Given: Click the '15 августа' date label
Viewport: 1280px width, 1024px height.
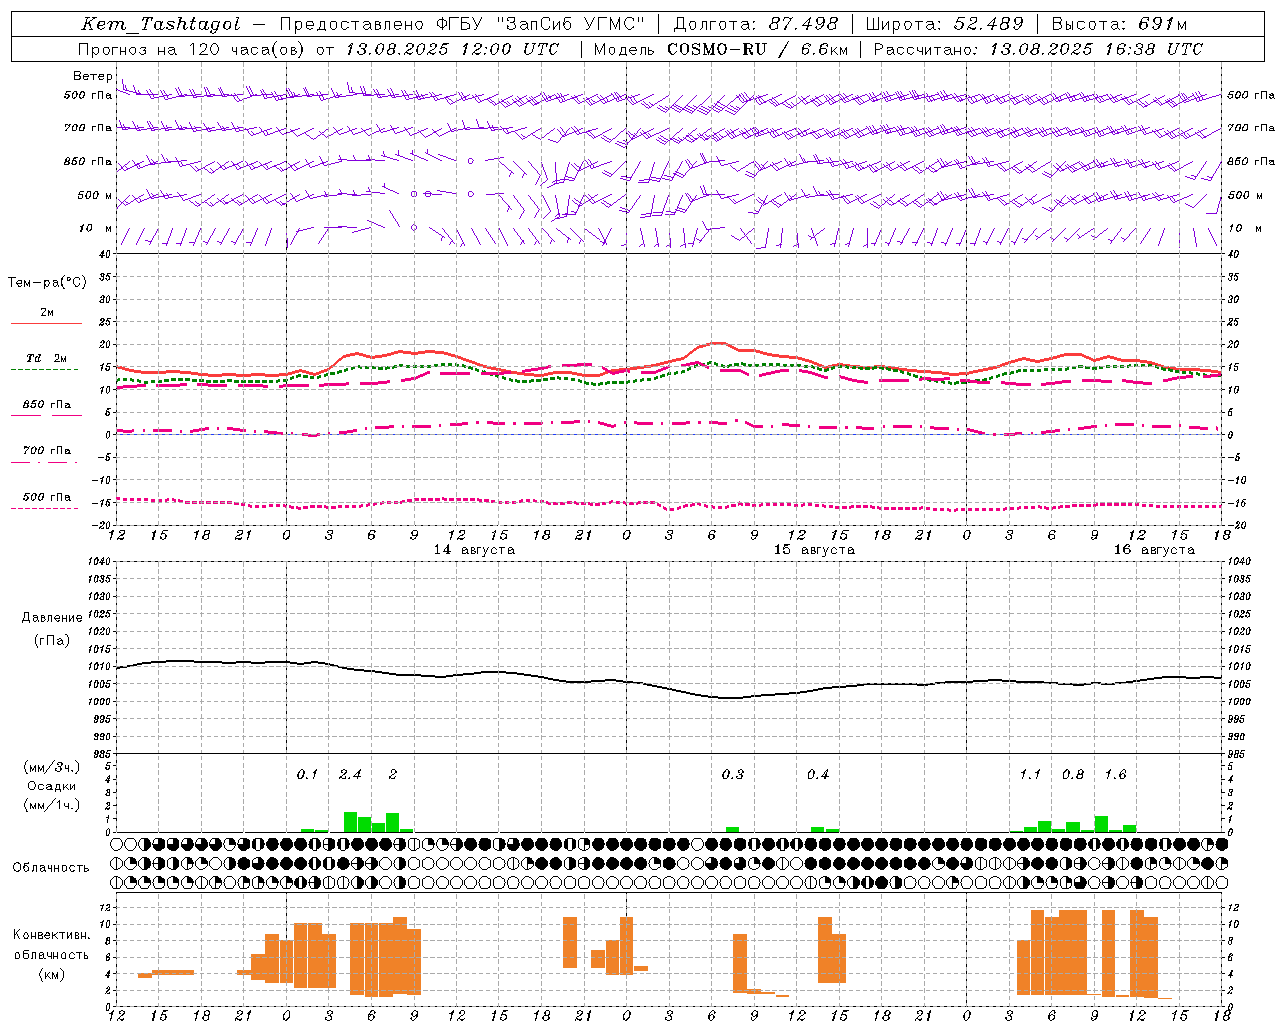Looking at the screenshot, I should coord(814,550).
